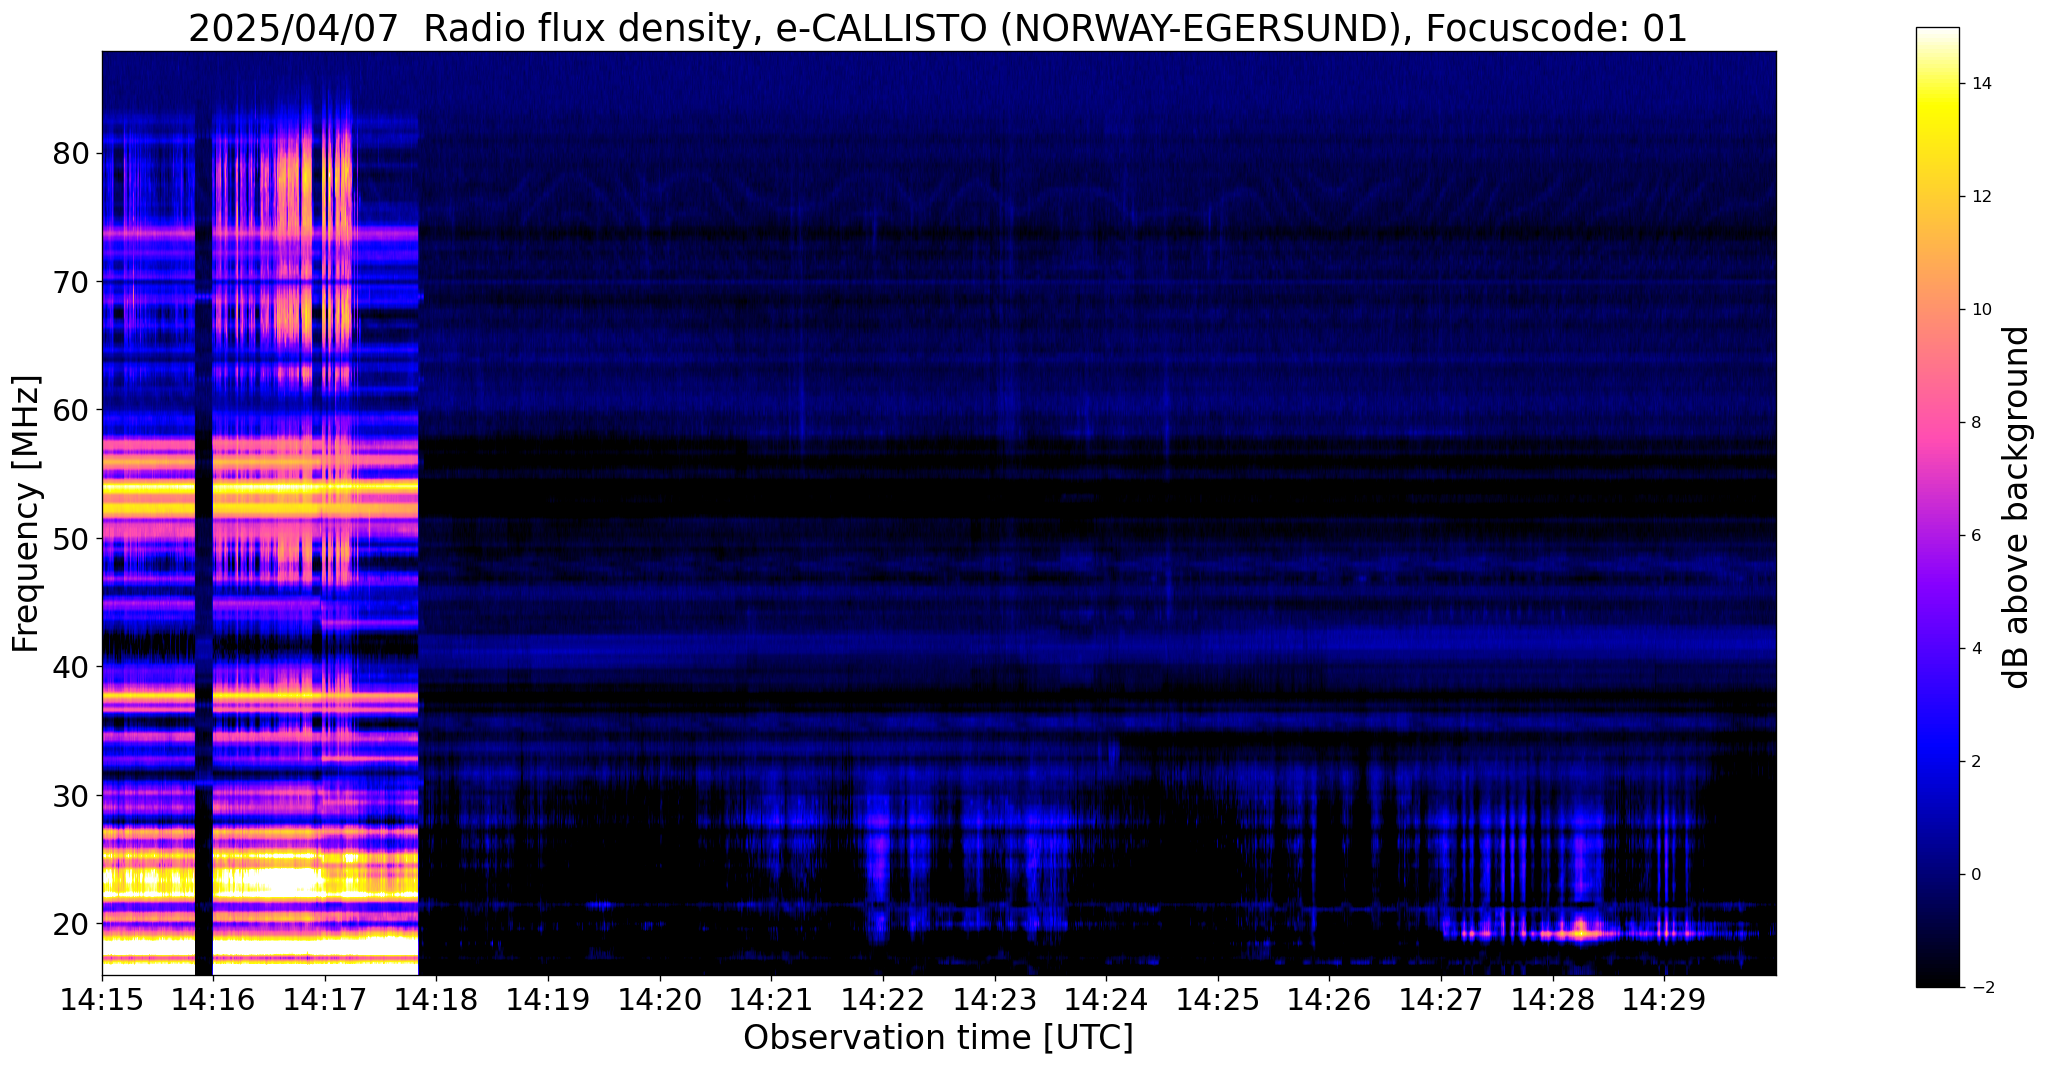Click the 70 MHz frequency tick label
The image size is (2047, 1067).
click(x=71, y=281)
